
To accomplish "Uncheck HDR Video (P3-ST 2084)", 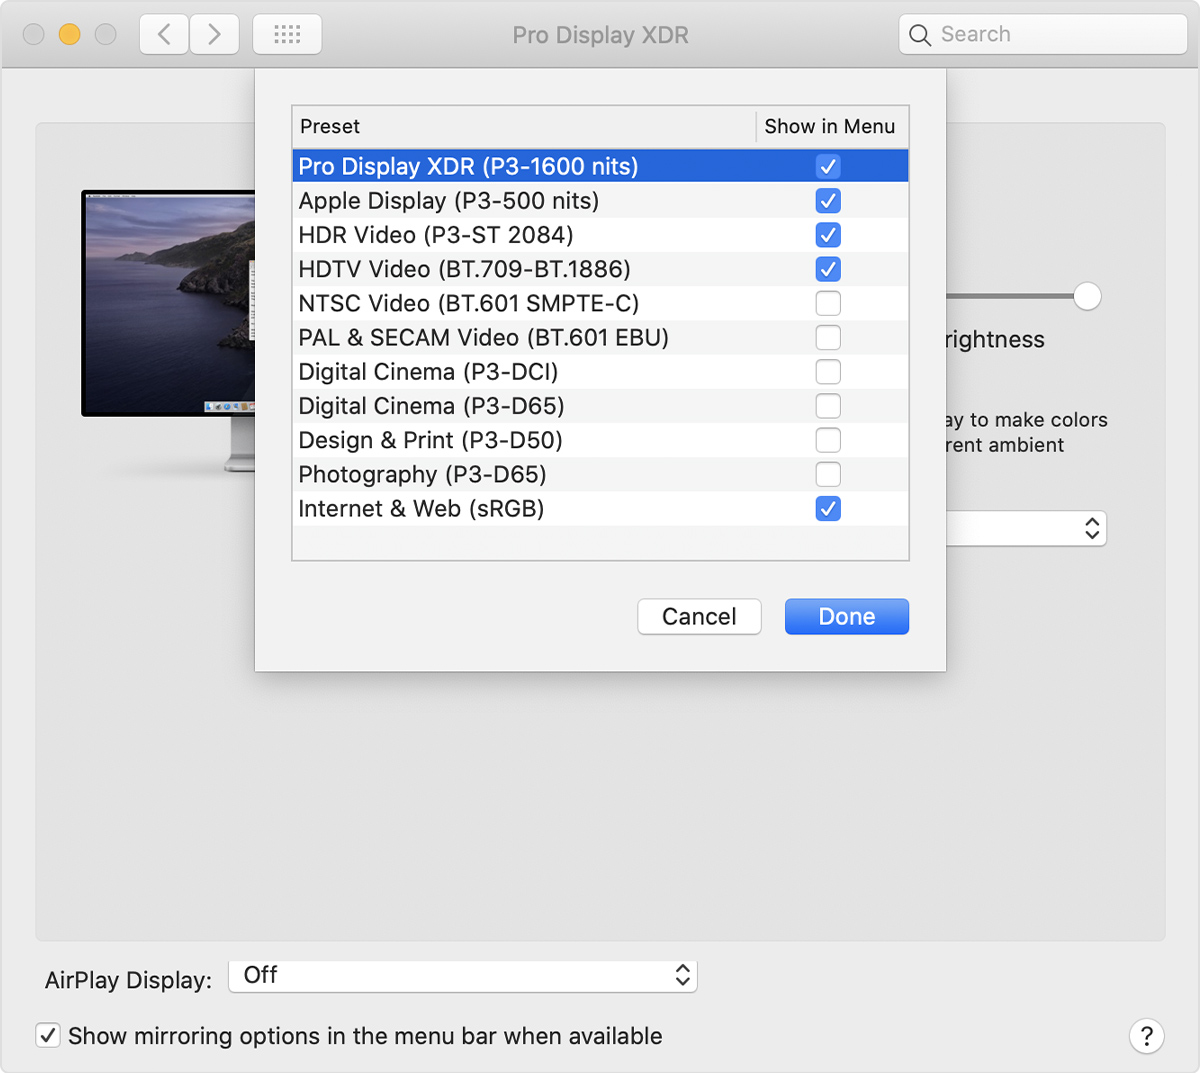I will click(x=827, y=235).
